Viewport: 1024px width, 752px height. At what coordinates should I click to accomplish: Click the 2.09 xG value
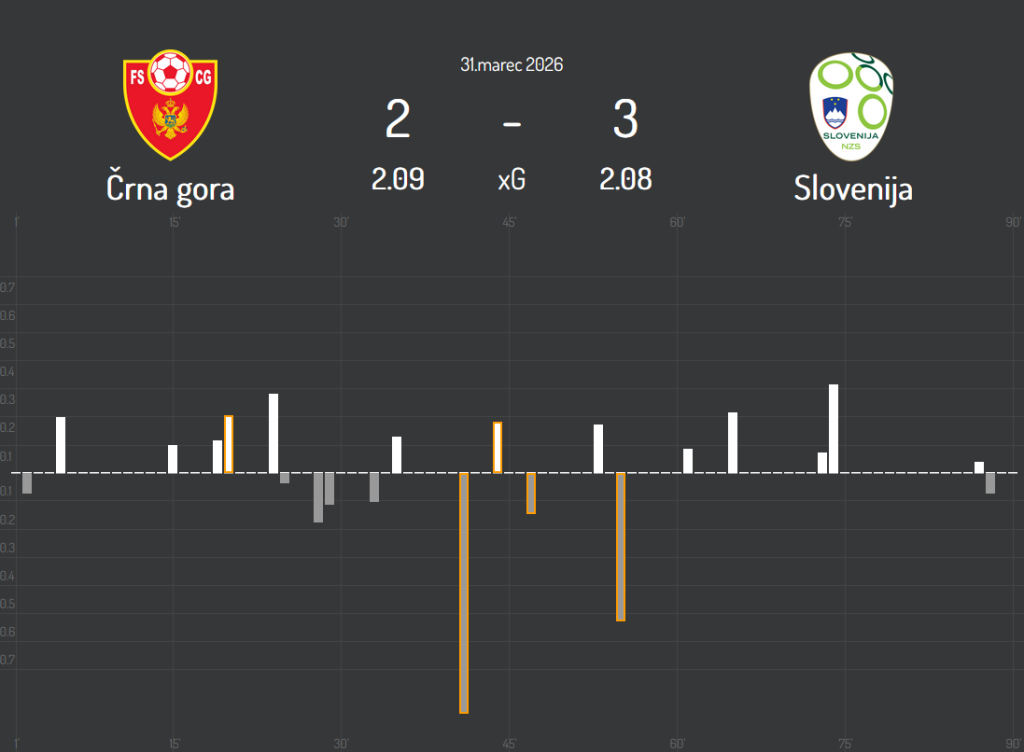click(397, 180)
